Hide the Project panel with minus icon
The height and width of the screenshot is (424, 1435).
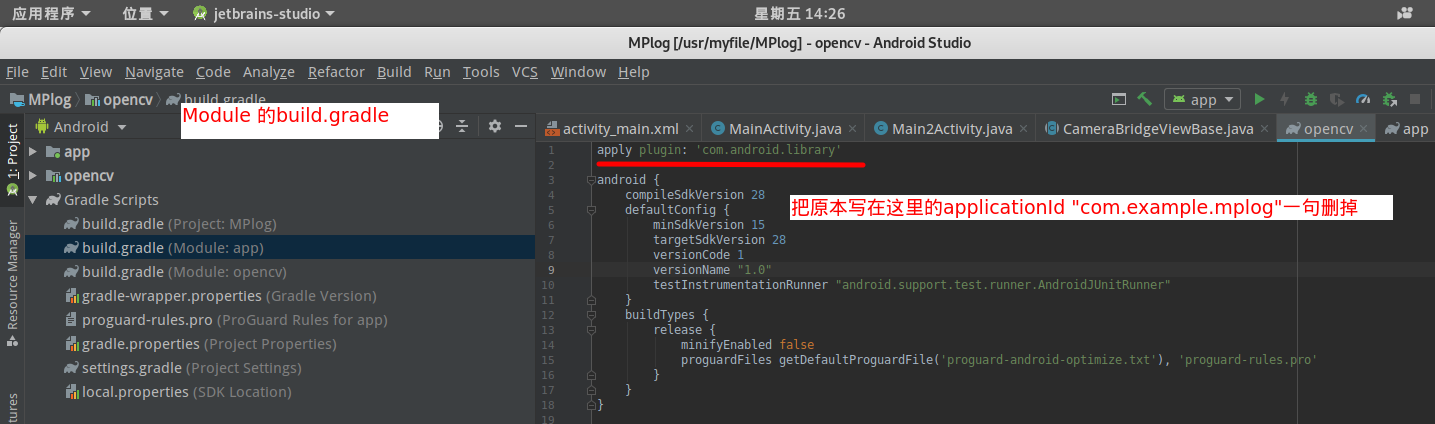(520, 127)
